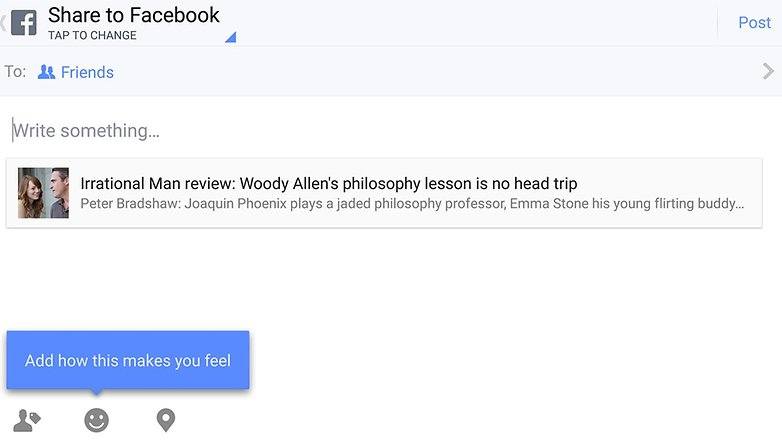Tap the Peter Bradshaw description text
782x446 pixels.
click(x=412, y=204)
